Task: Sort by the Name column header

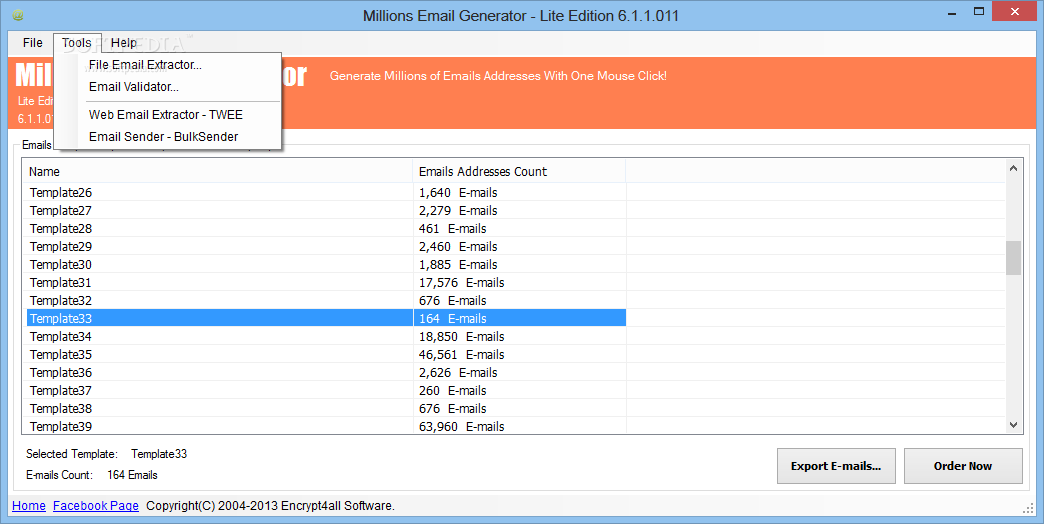Action: (218, 171)
